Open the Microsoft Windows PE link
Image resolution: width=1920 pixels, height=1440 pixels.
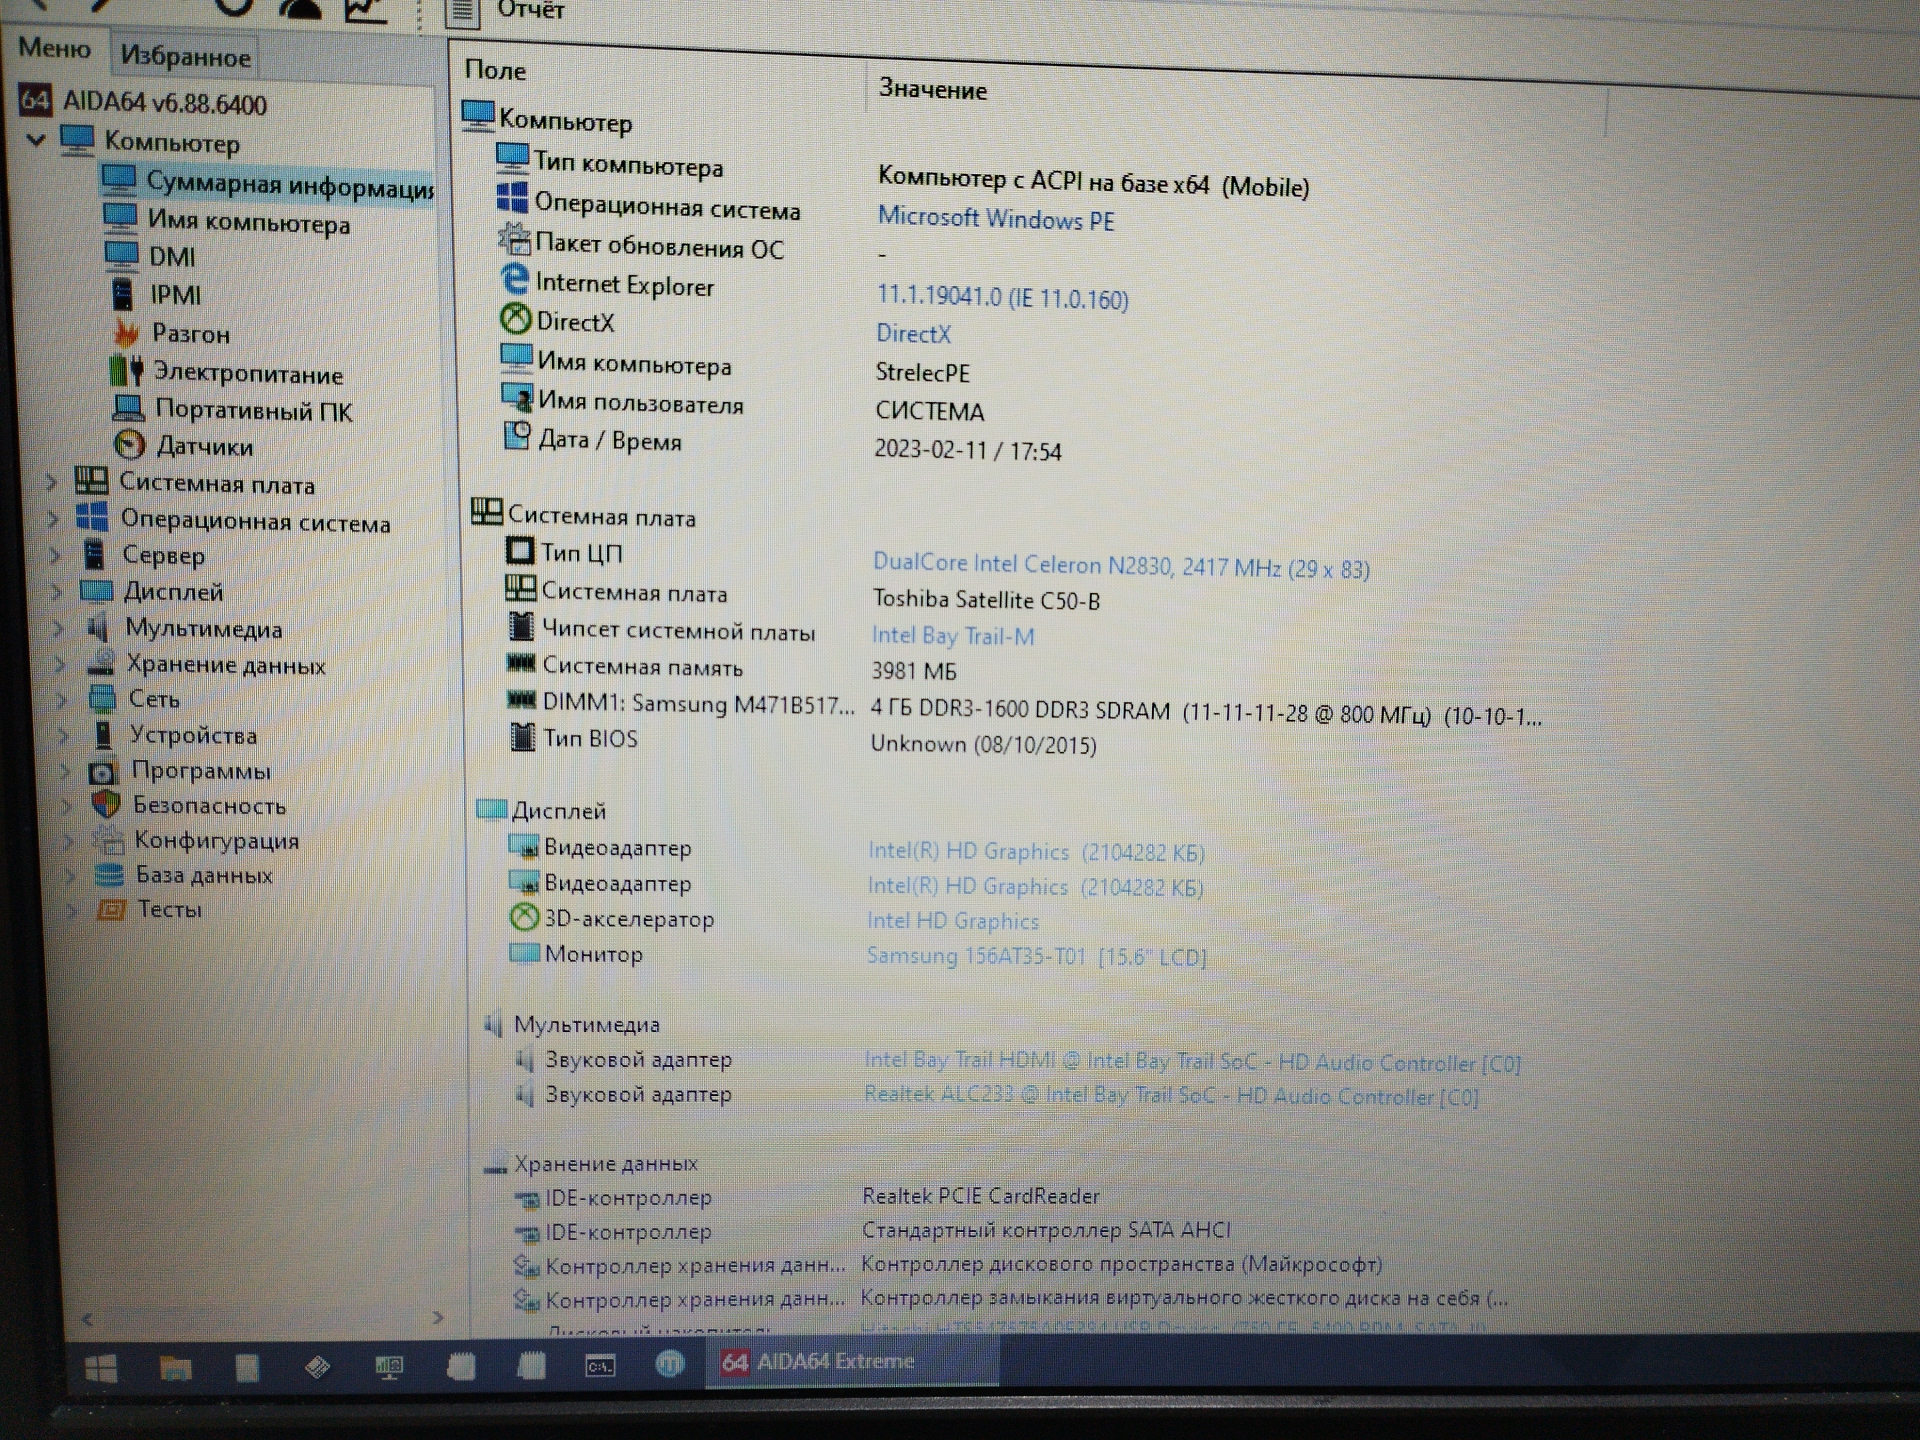click(x=995, y=218)
